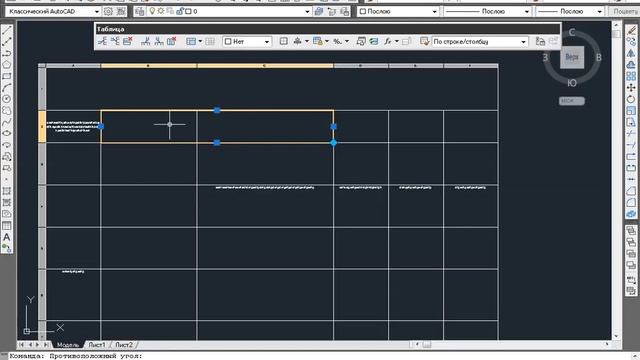
Task: Click the bottom-right round blue grip
Action: click(333, 143)
